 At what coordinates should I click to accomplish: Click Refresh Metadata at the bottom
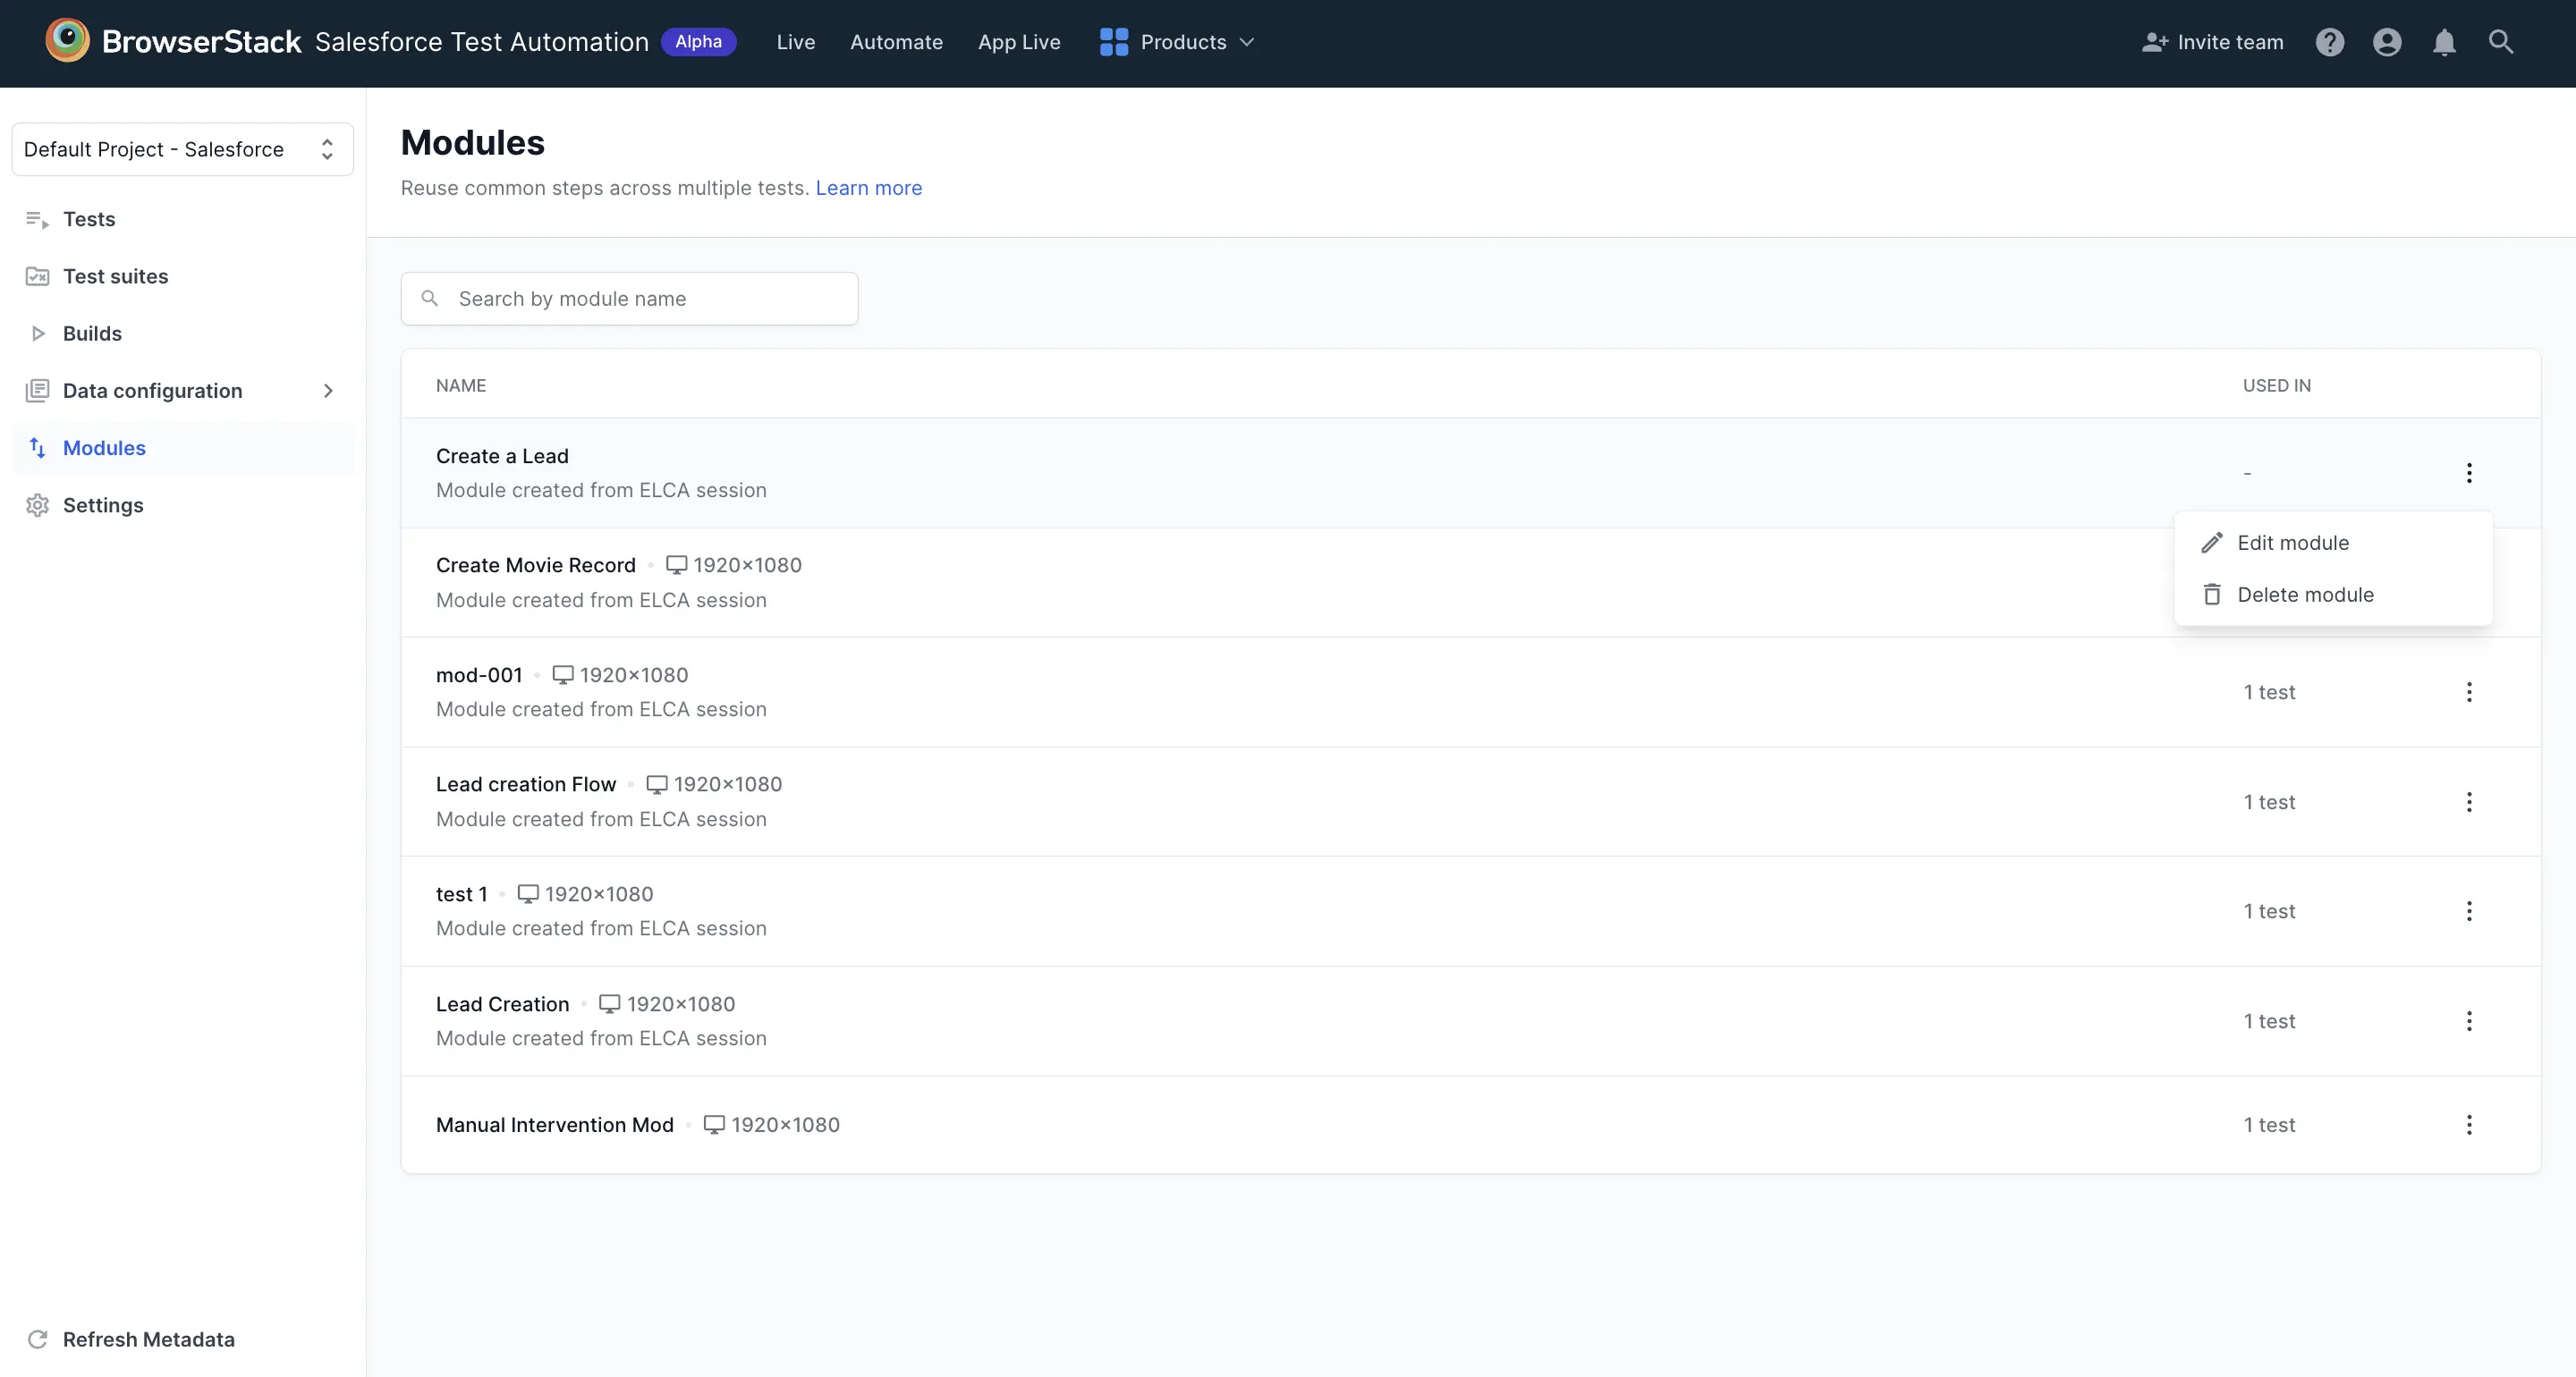tap(148, 1339)
